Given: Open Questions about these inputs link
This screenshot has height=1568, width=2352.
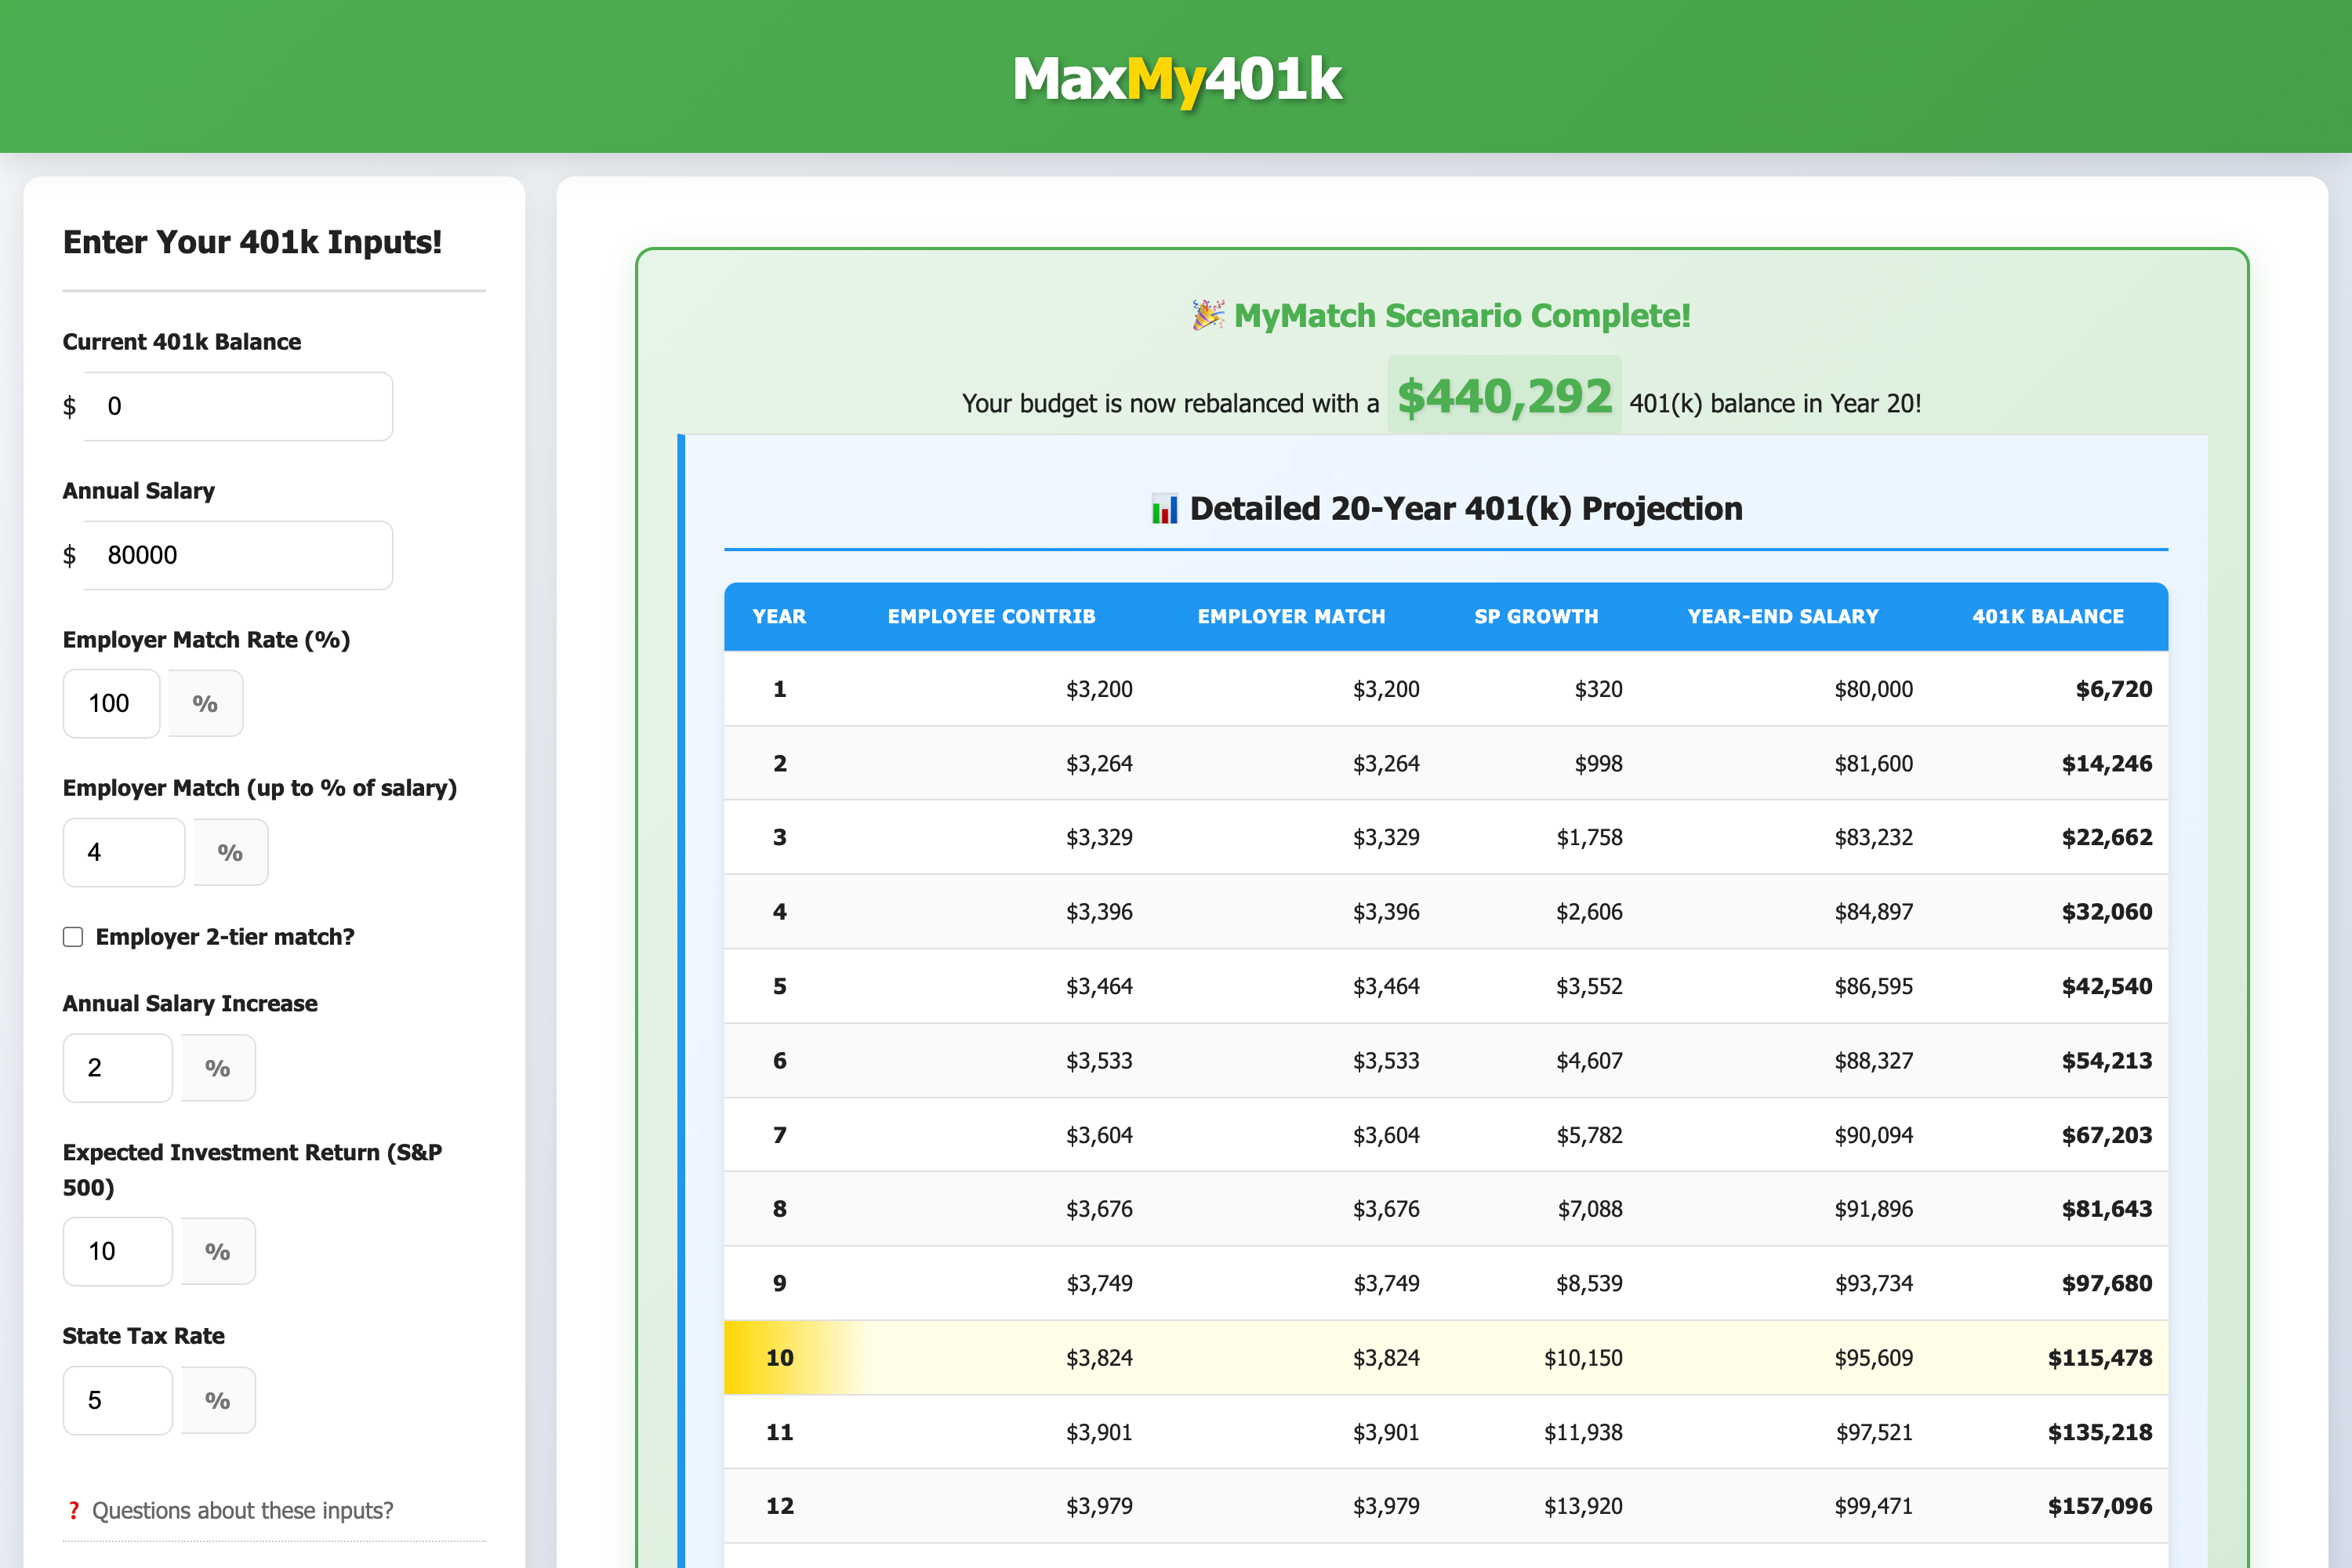Looking at the screenshot, I should pyautogui.click(x=242, y=1510).
